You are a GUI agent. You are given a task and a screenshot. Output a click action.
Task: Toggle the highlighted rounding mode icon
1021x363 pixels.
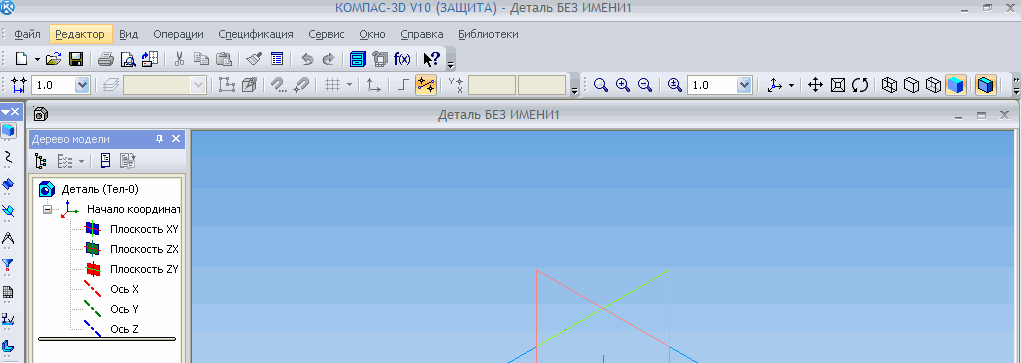pos(426,85)
